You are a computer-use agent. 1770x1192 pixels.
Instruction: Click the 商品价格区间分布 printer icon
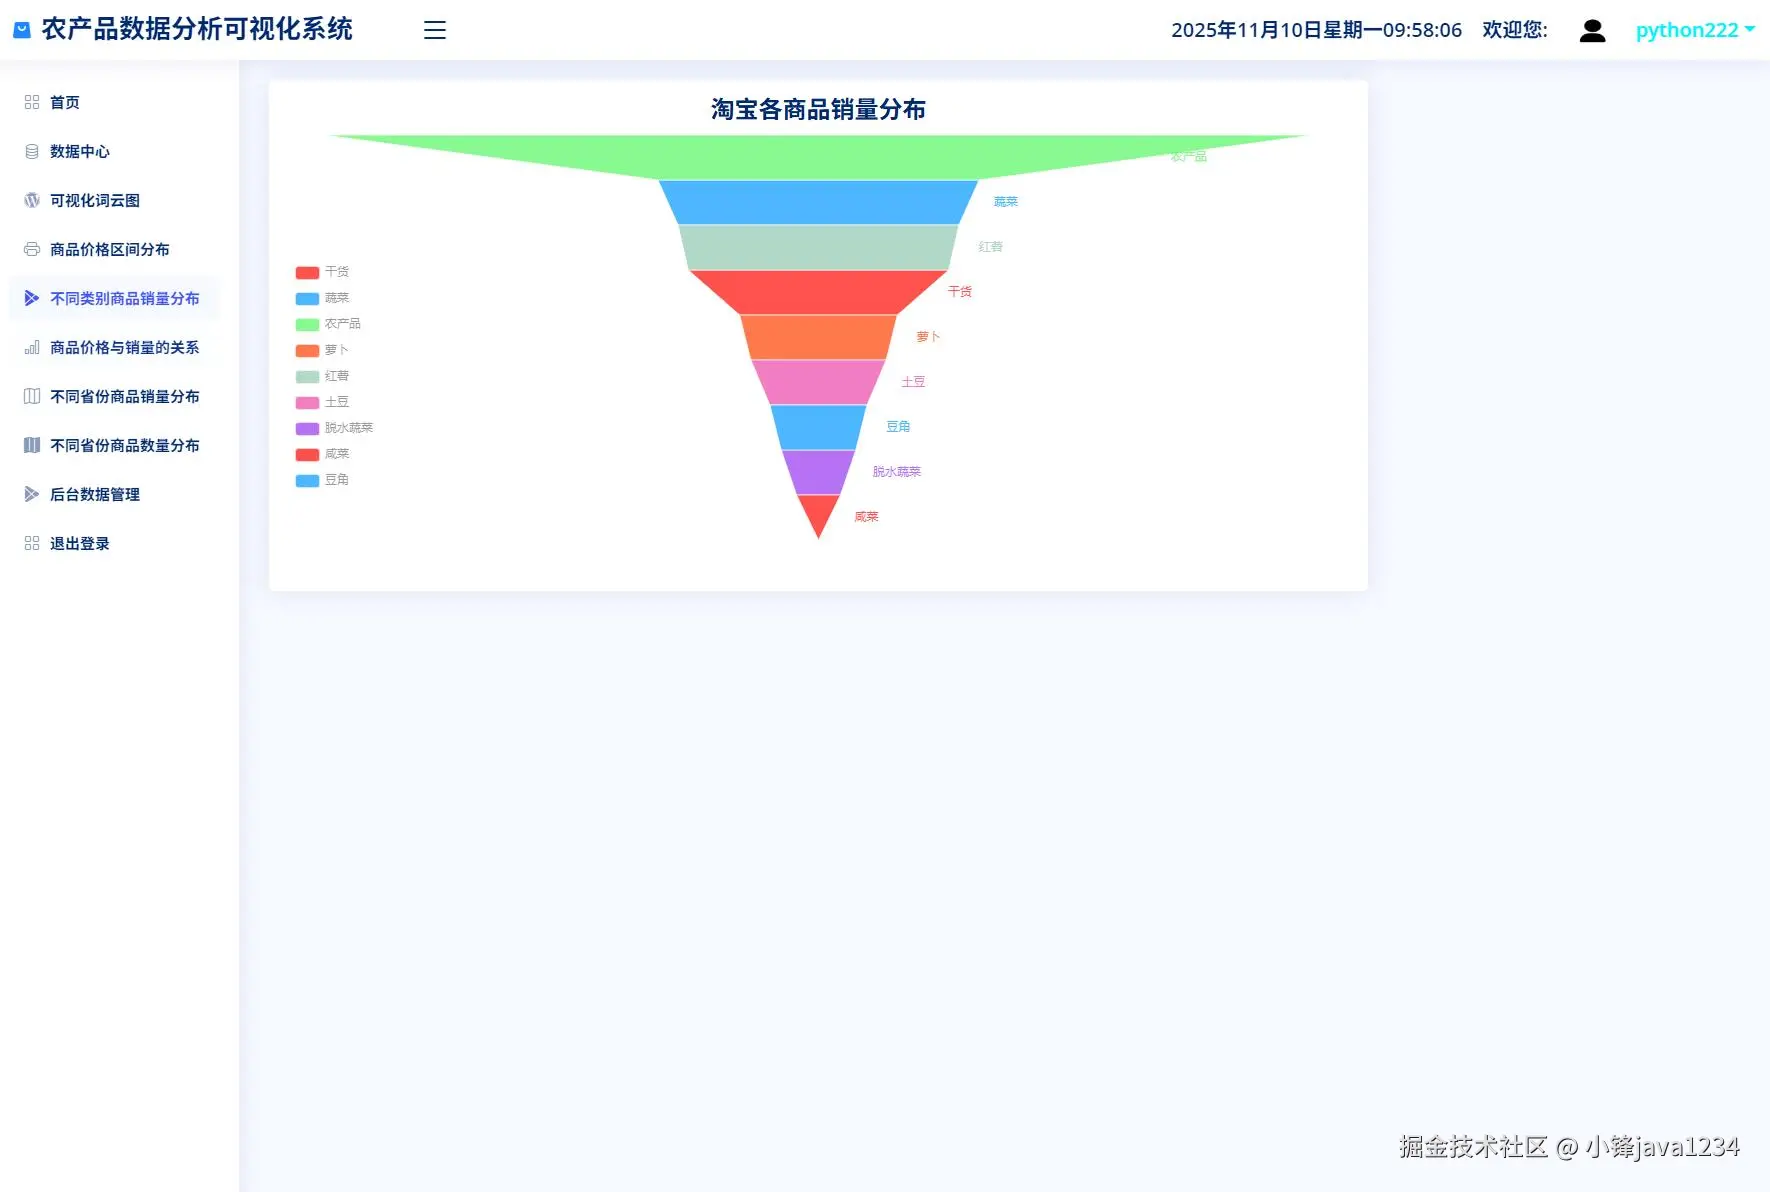32,249
